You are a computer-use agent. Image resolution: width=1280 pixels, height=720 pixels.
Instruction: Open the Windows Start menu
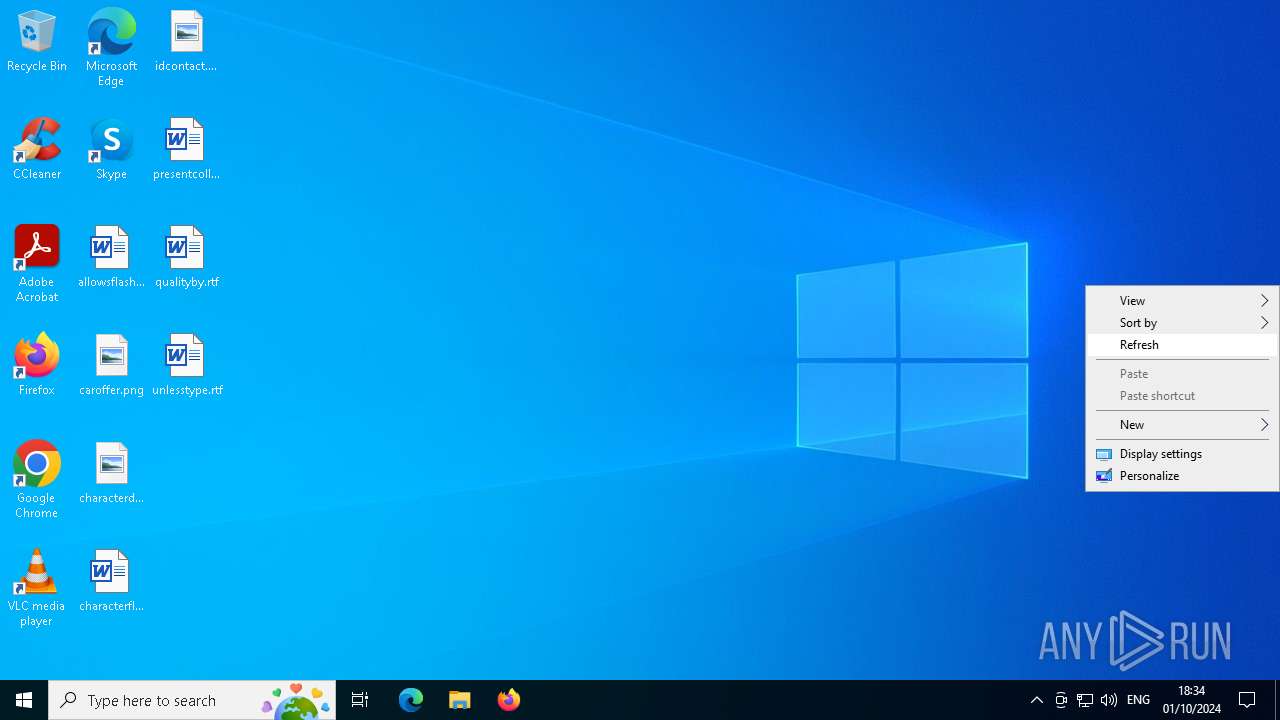24,700
